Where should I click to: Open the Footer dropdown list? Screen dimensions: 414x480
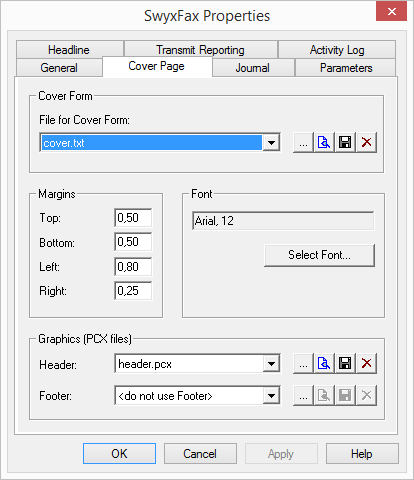point(271,396)
